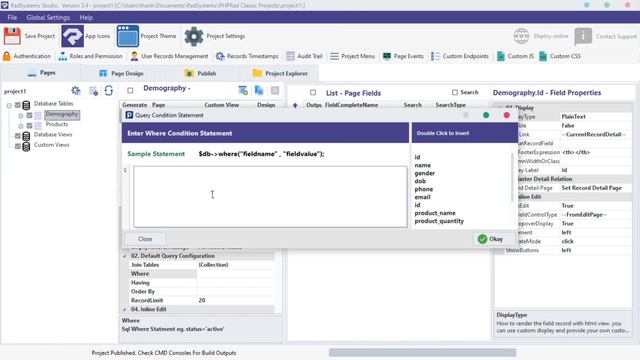Screen dimensions: 640x360
Task: Expand the Products tree node
Action: 21,126
